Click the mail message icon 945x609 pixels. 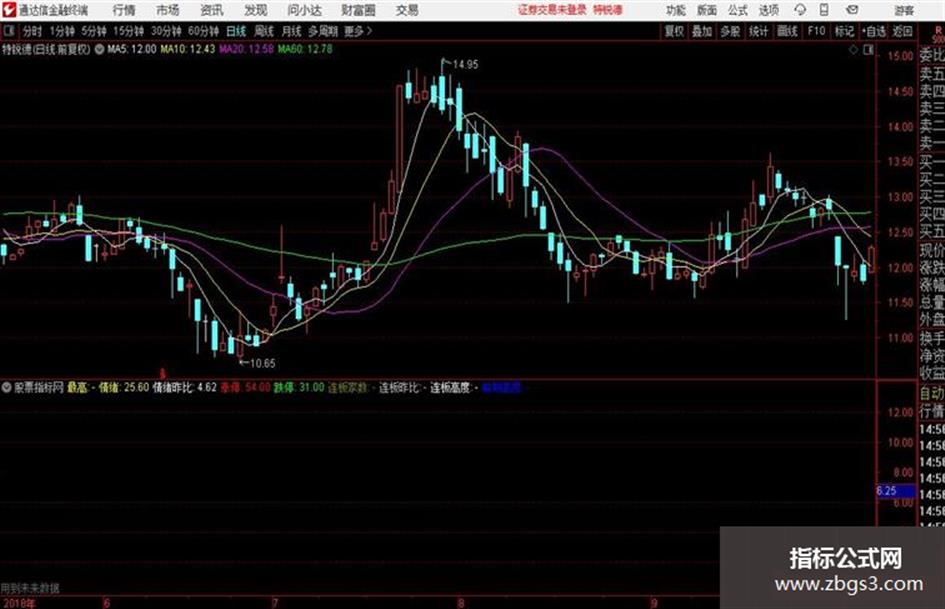(852, 10)
